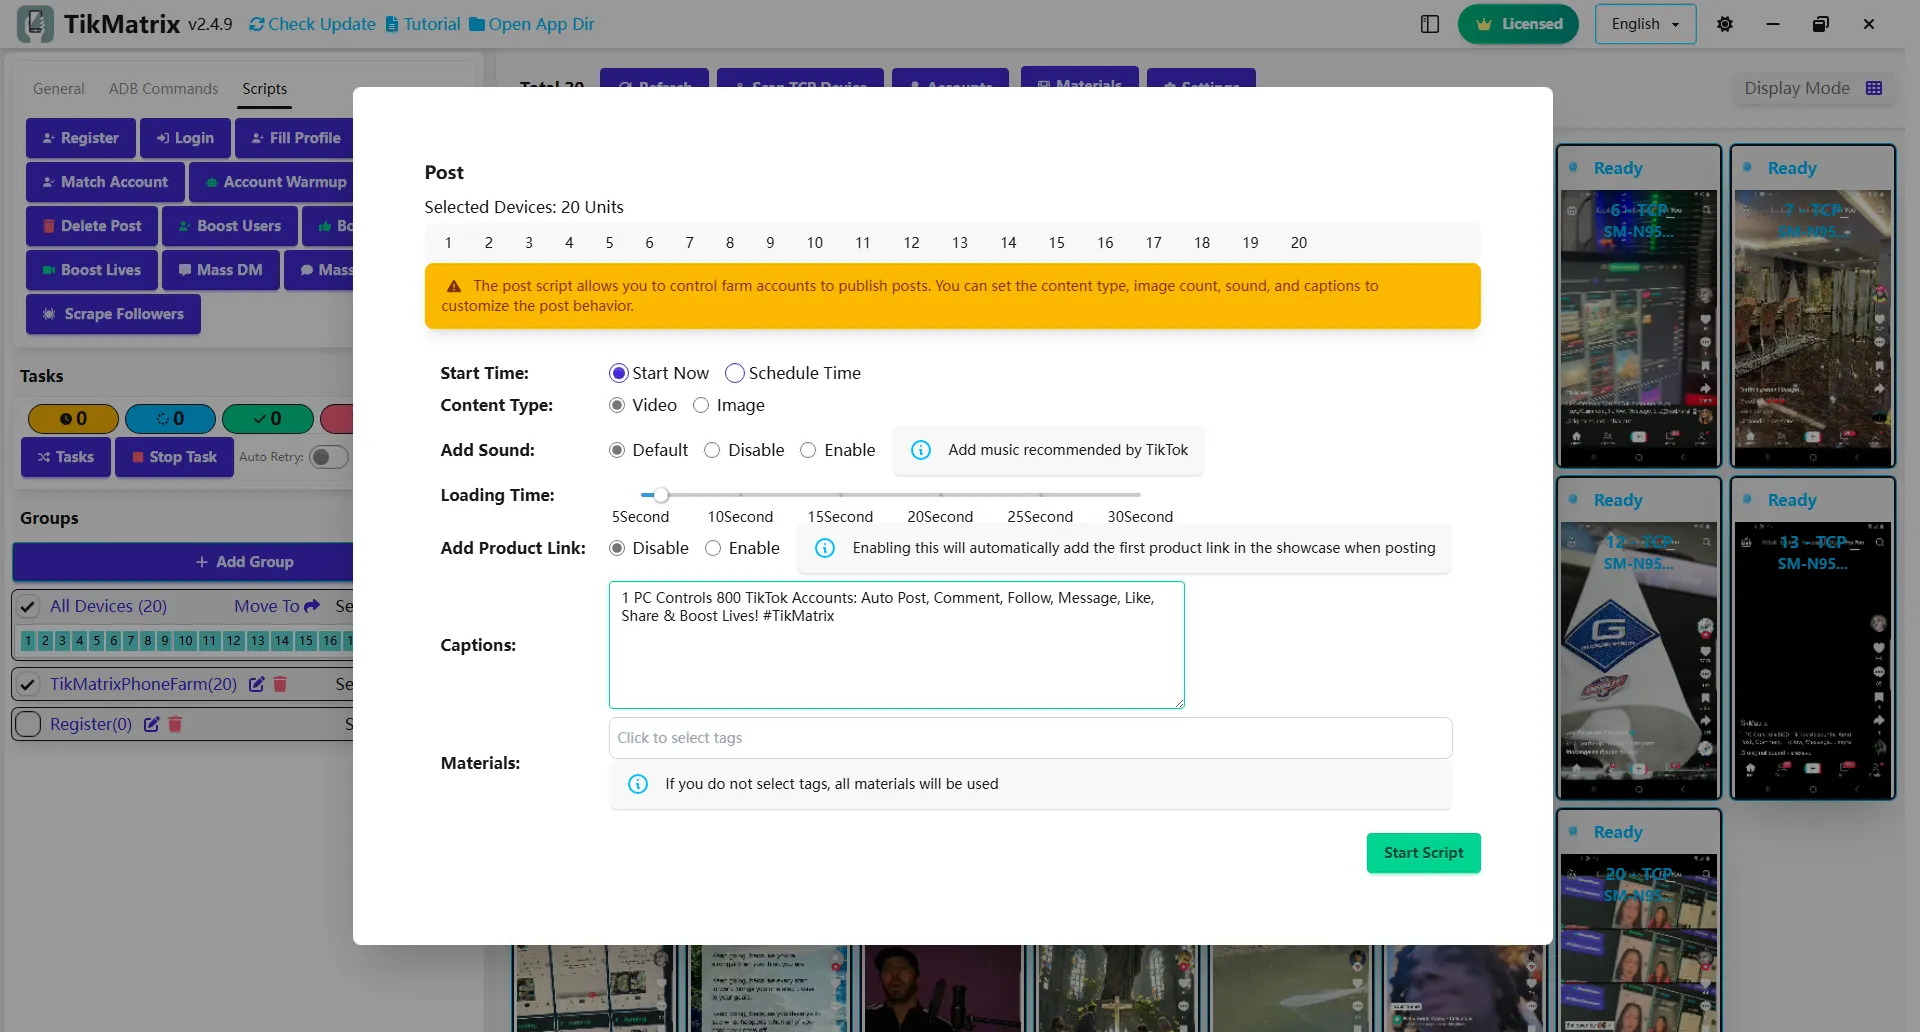Enable the Add Product Link option
Viewport: 1920px width, 1032px height.
714,548
